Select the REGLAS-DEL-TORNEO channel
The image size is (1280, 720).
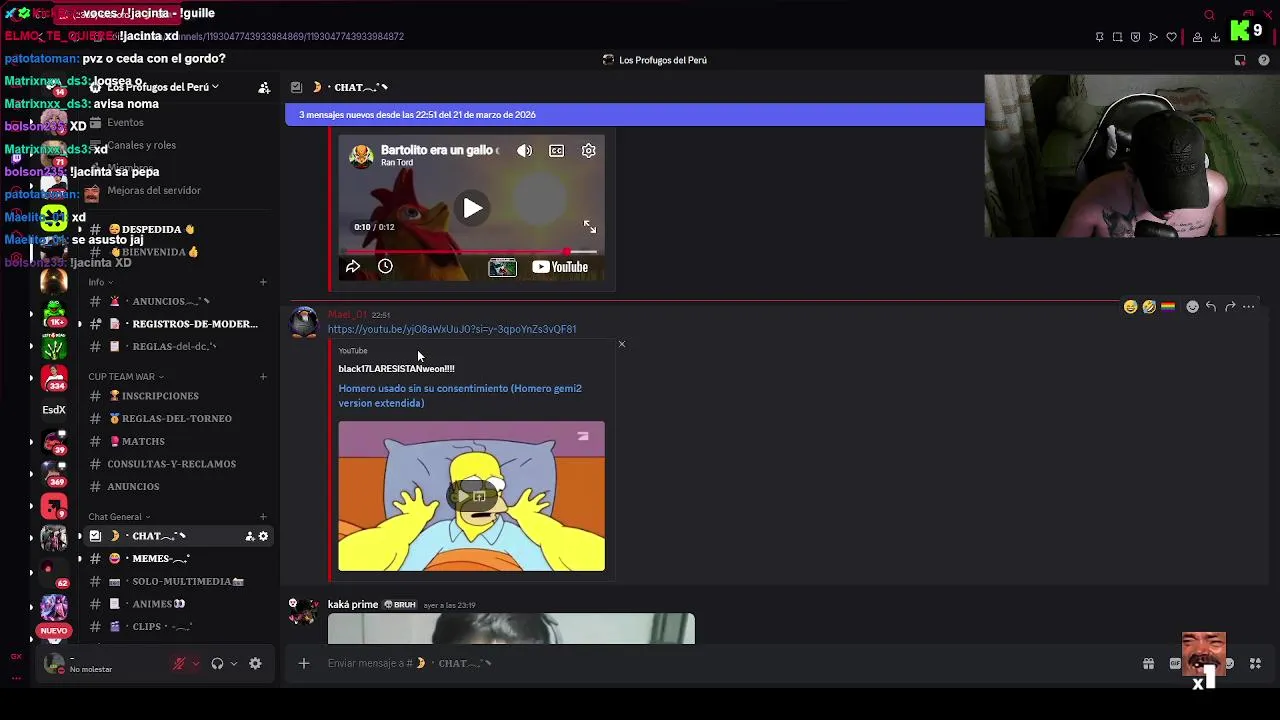pyautogui.click(x=176, y=418)
